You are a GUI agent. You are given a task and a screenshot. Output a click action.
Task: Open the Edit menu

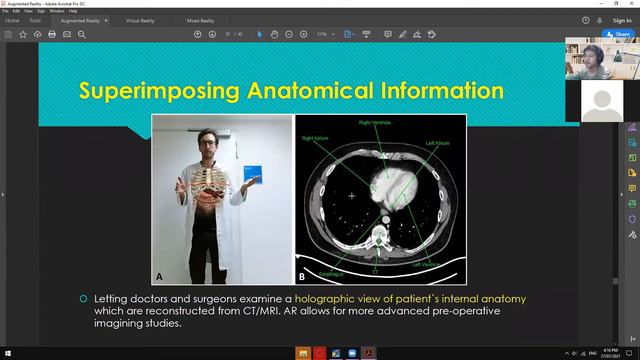[16, 11]
